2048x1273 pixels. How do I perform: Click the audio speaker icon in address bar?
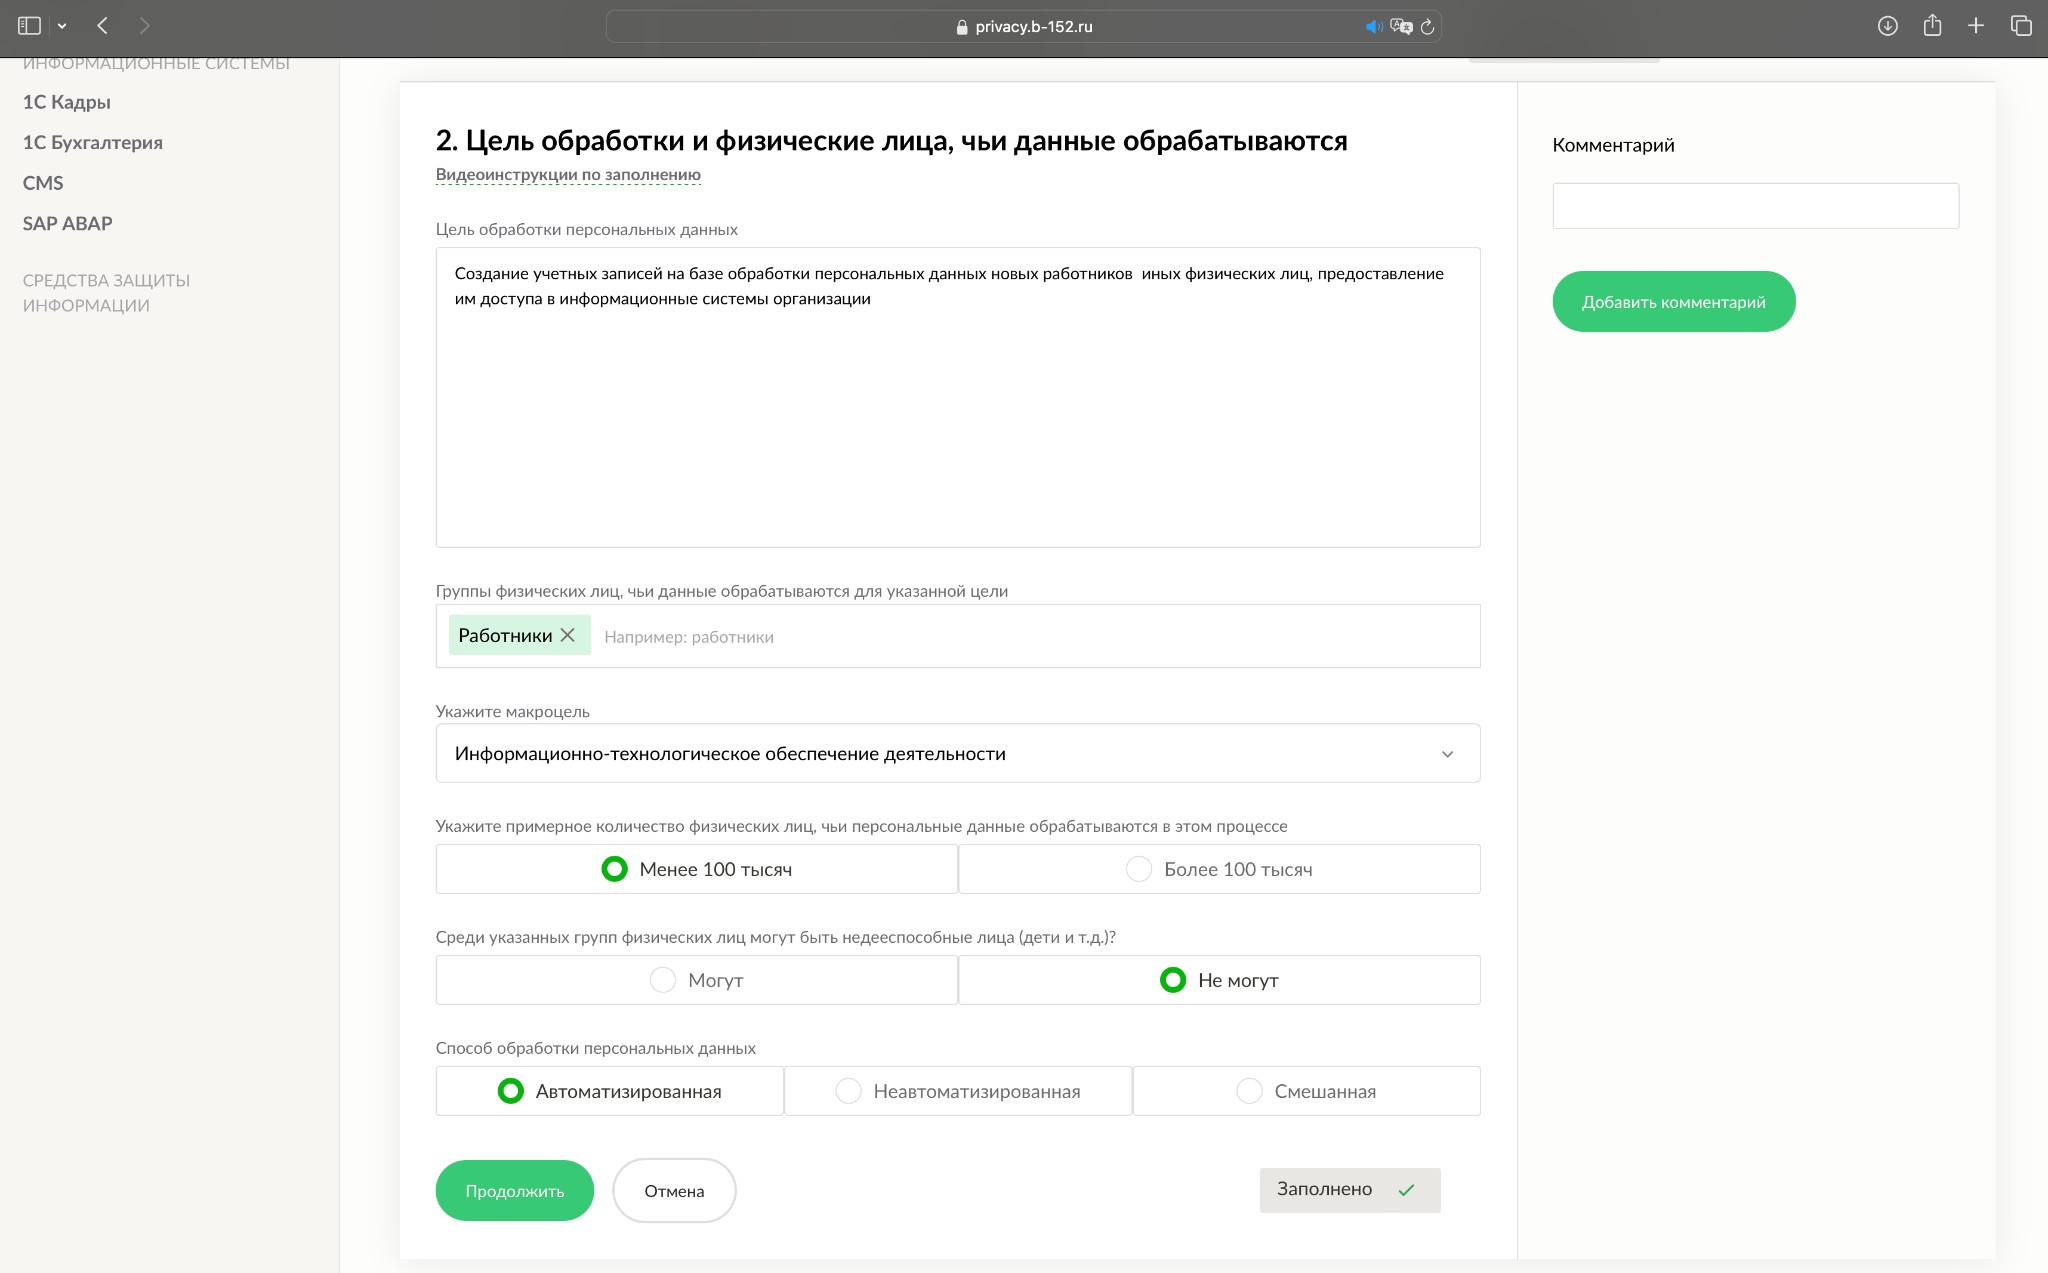(x=1373, y=27)
